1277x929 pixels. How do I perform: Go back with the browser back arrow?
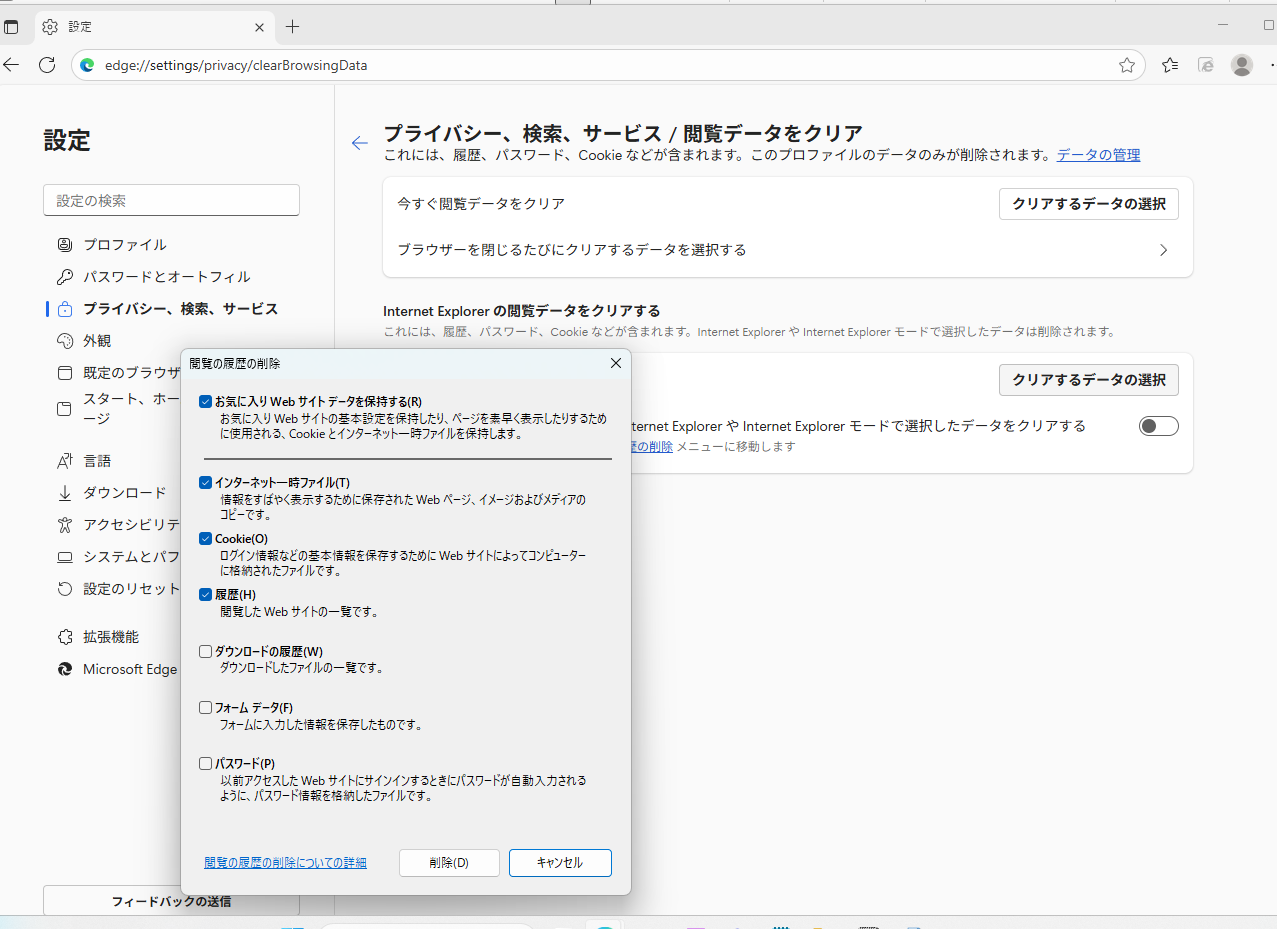[x=12, y=65]
